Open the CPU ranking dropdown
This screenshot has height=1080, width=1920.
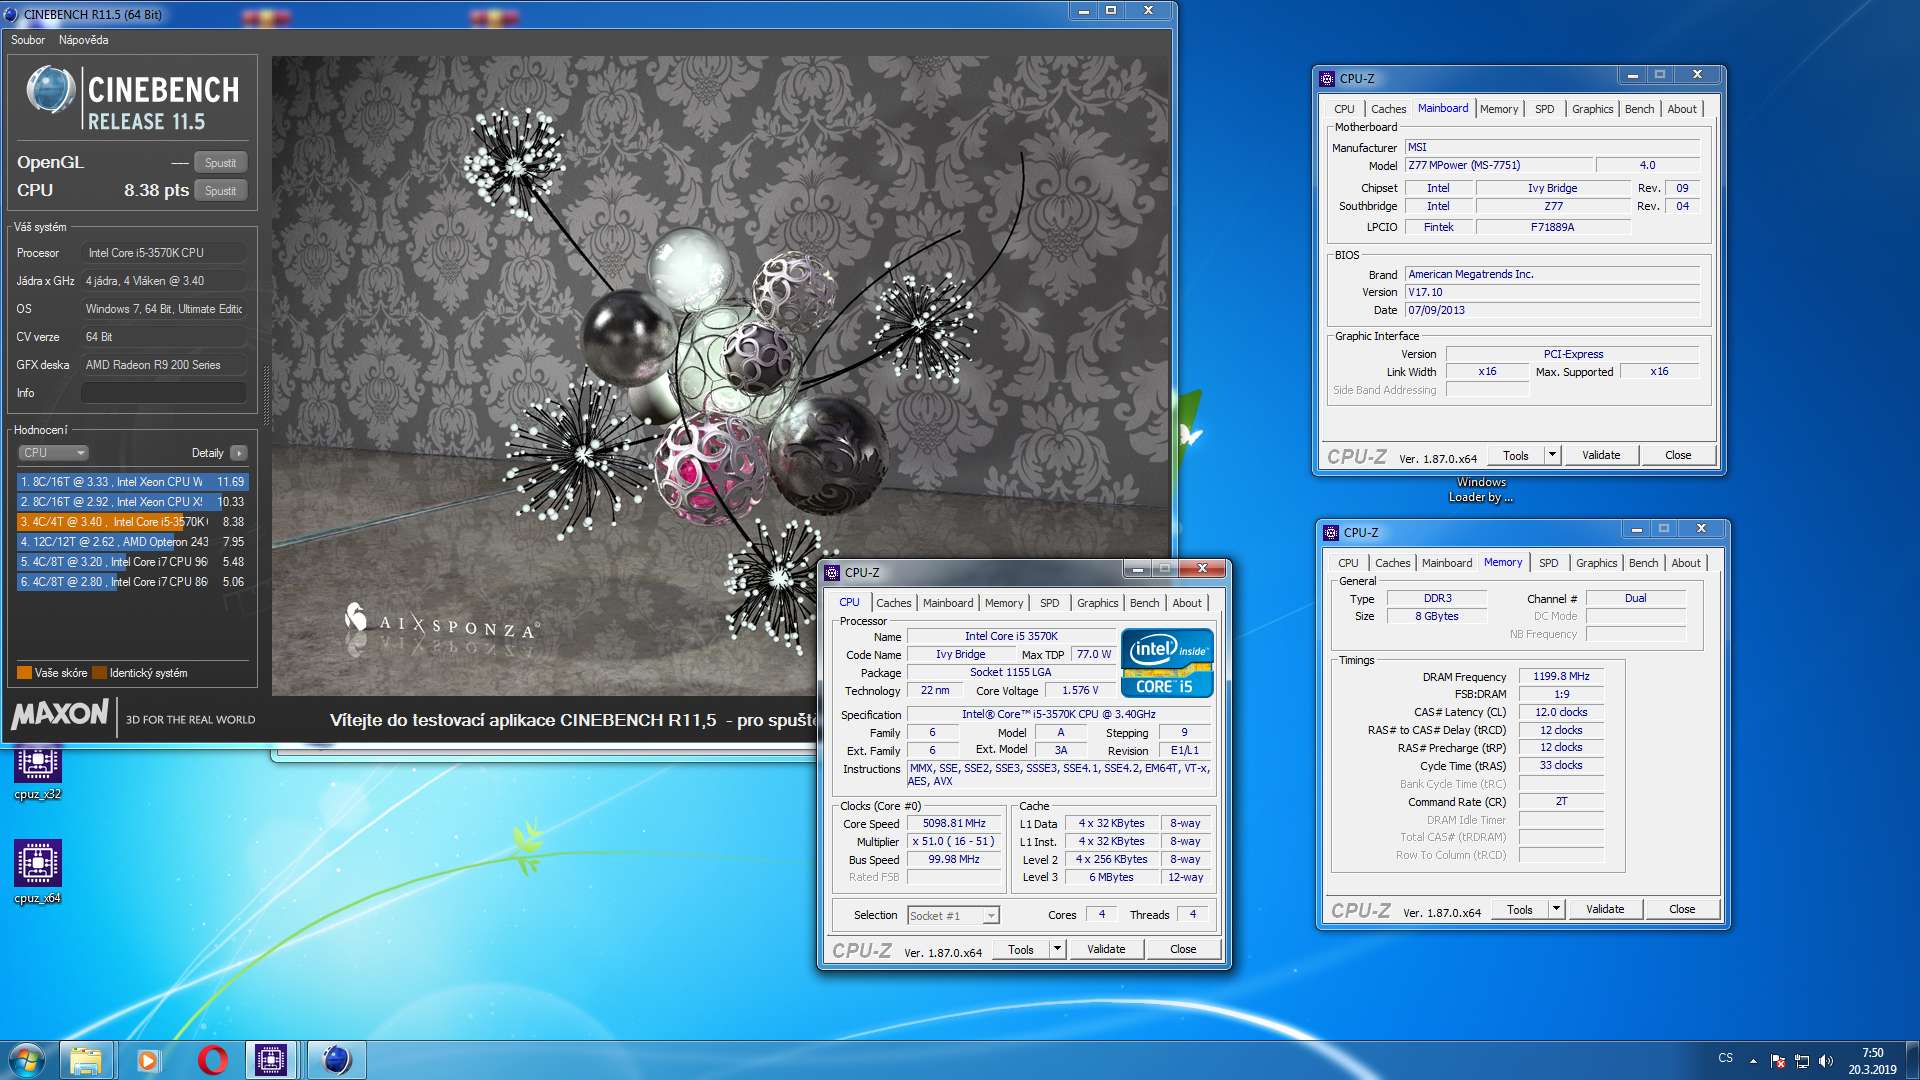click(54, 453)
